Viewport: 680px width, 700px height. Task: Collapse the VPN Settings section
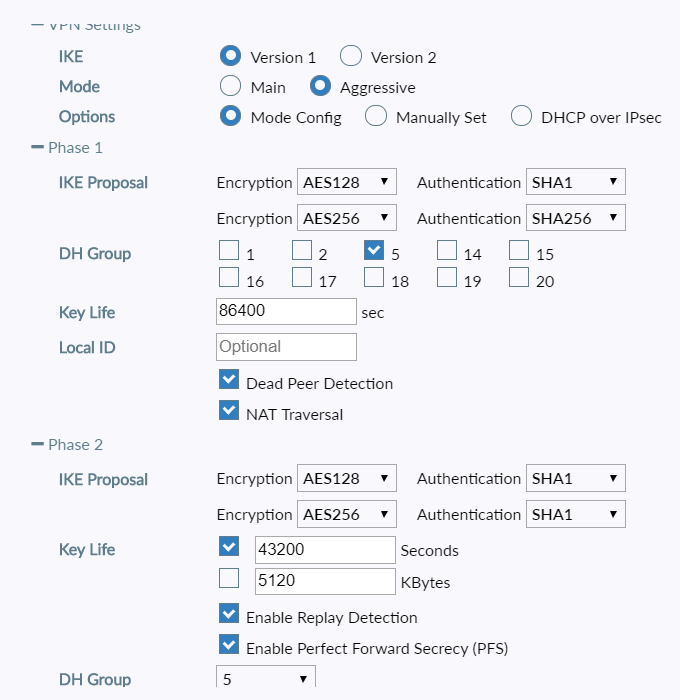pyautogui.click(x=38, y=25)
